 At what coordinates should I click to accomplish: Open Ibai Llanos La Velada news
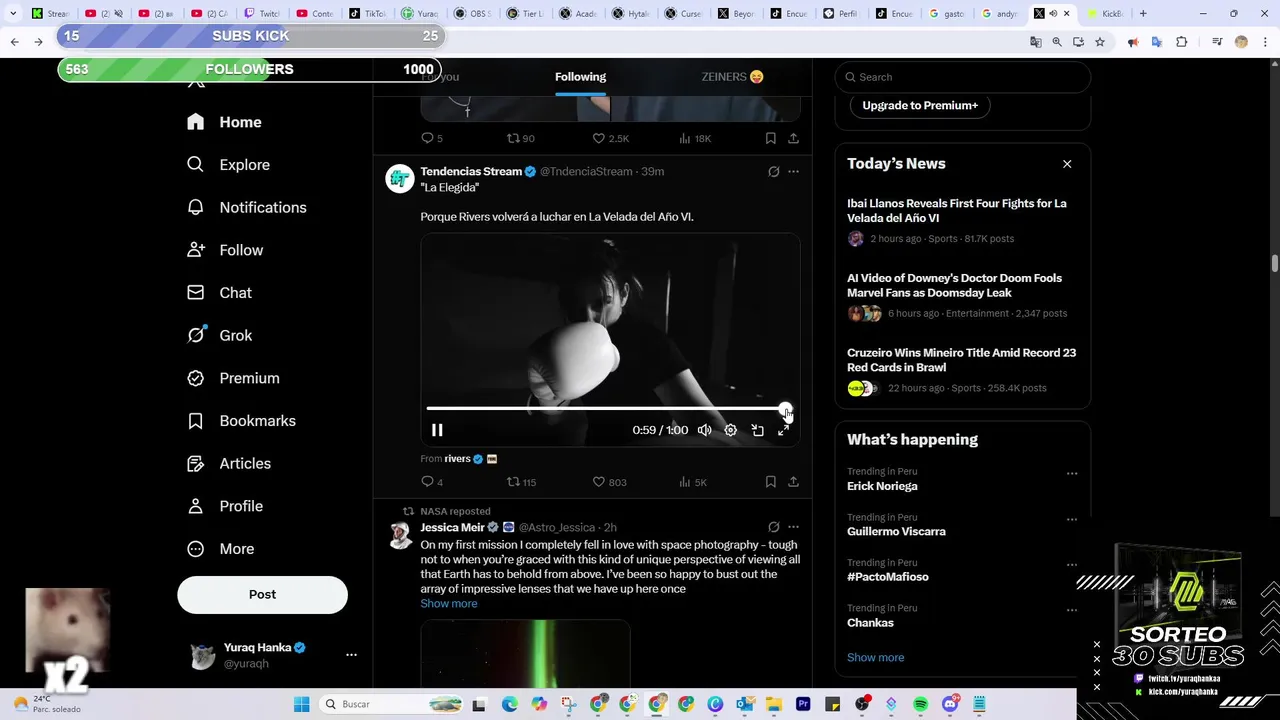962,221
